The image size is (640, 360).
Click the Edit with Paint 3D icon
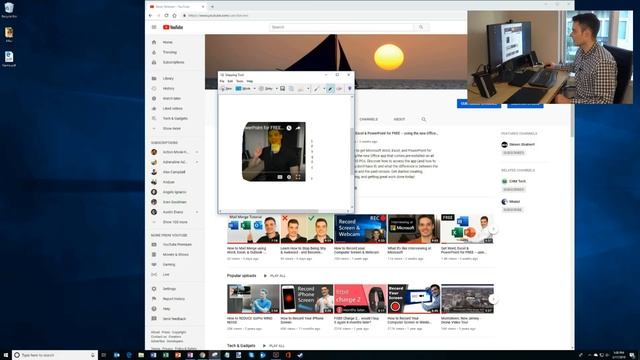point(349,89)
